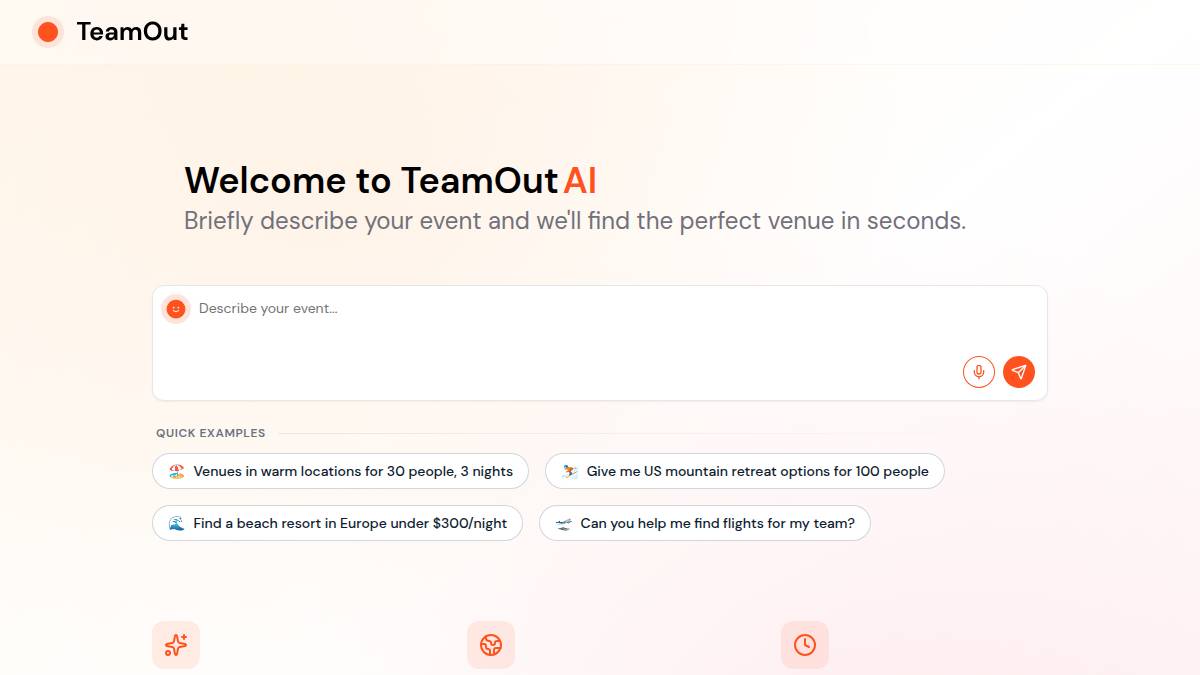Pick 'Find a beach resort in Europe' example
The image size is (1200, 675).
(x=350, y=523)
